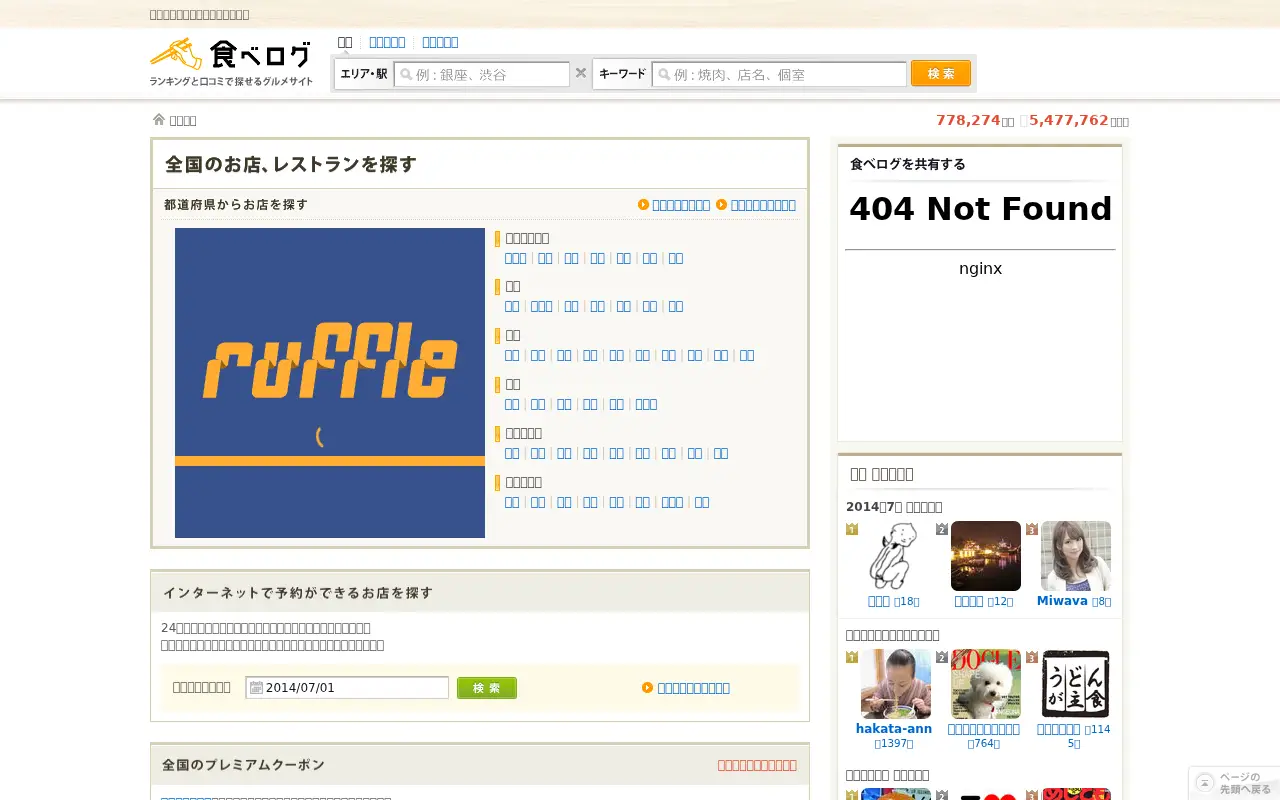Open the line-drawing sketch figure avatar

pos(895,556)
